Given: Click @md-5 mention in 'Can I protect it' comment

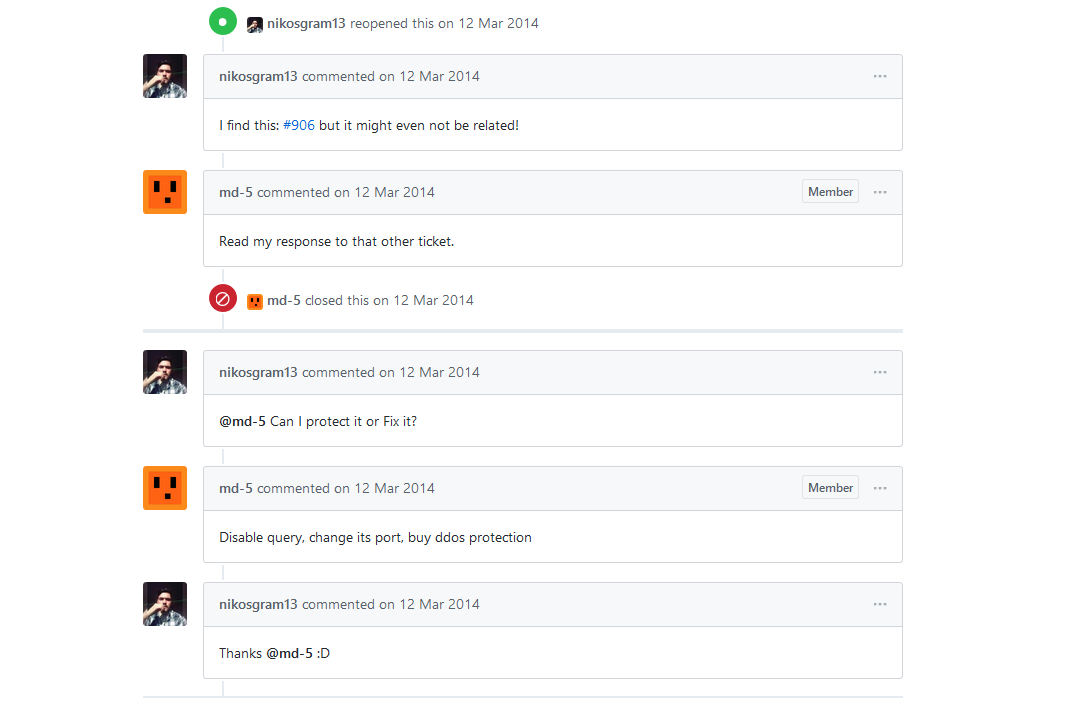Looking at the screenshot, I should [242, 422].
